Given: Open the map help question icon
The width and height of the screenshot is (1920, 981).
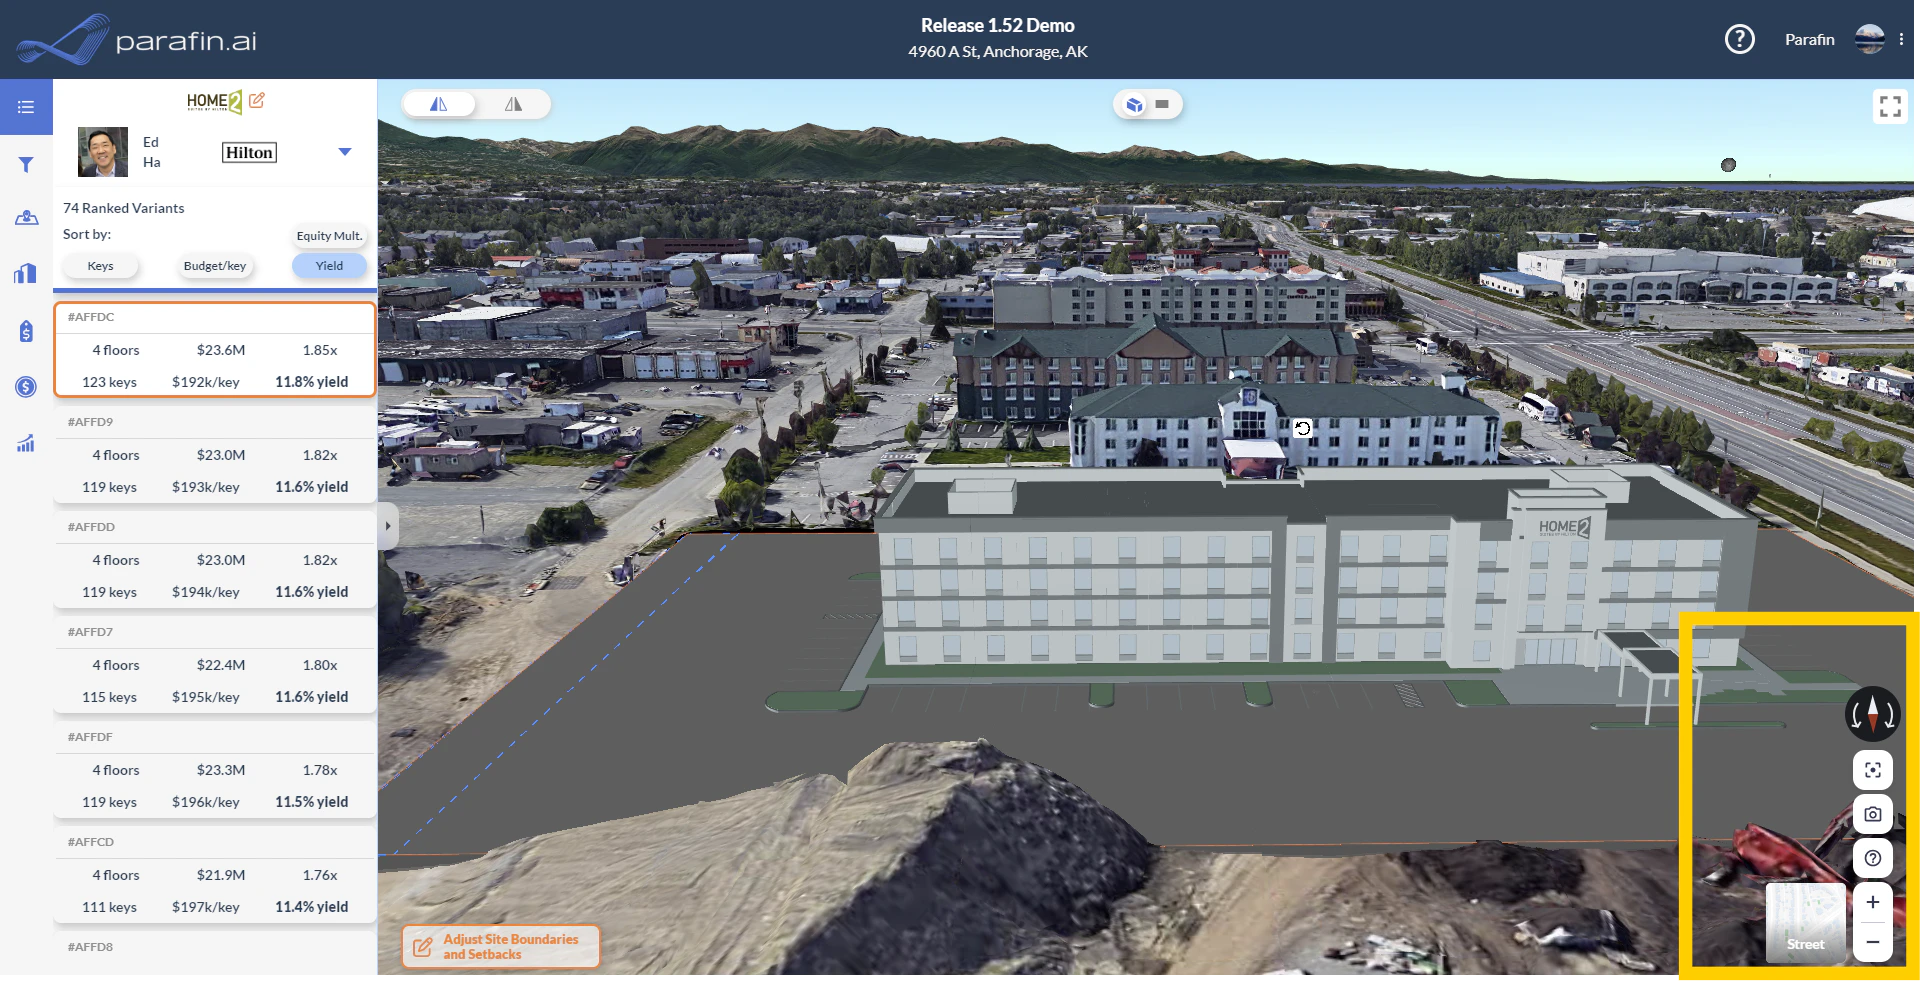Looking at the screenshot, I should coord(1873,858).
